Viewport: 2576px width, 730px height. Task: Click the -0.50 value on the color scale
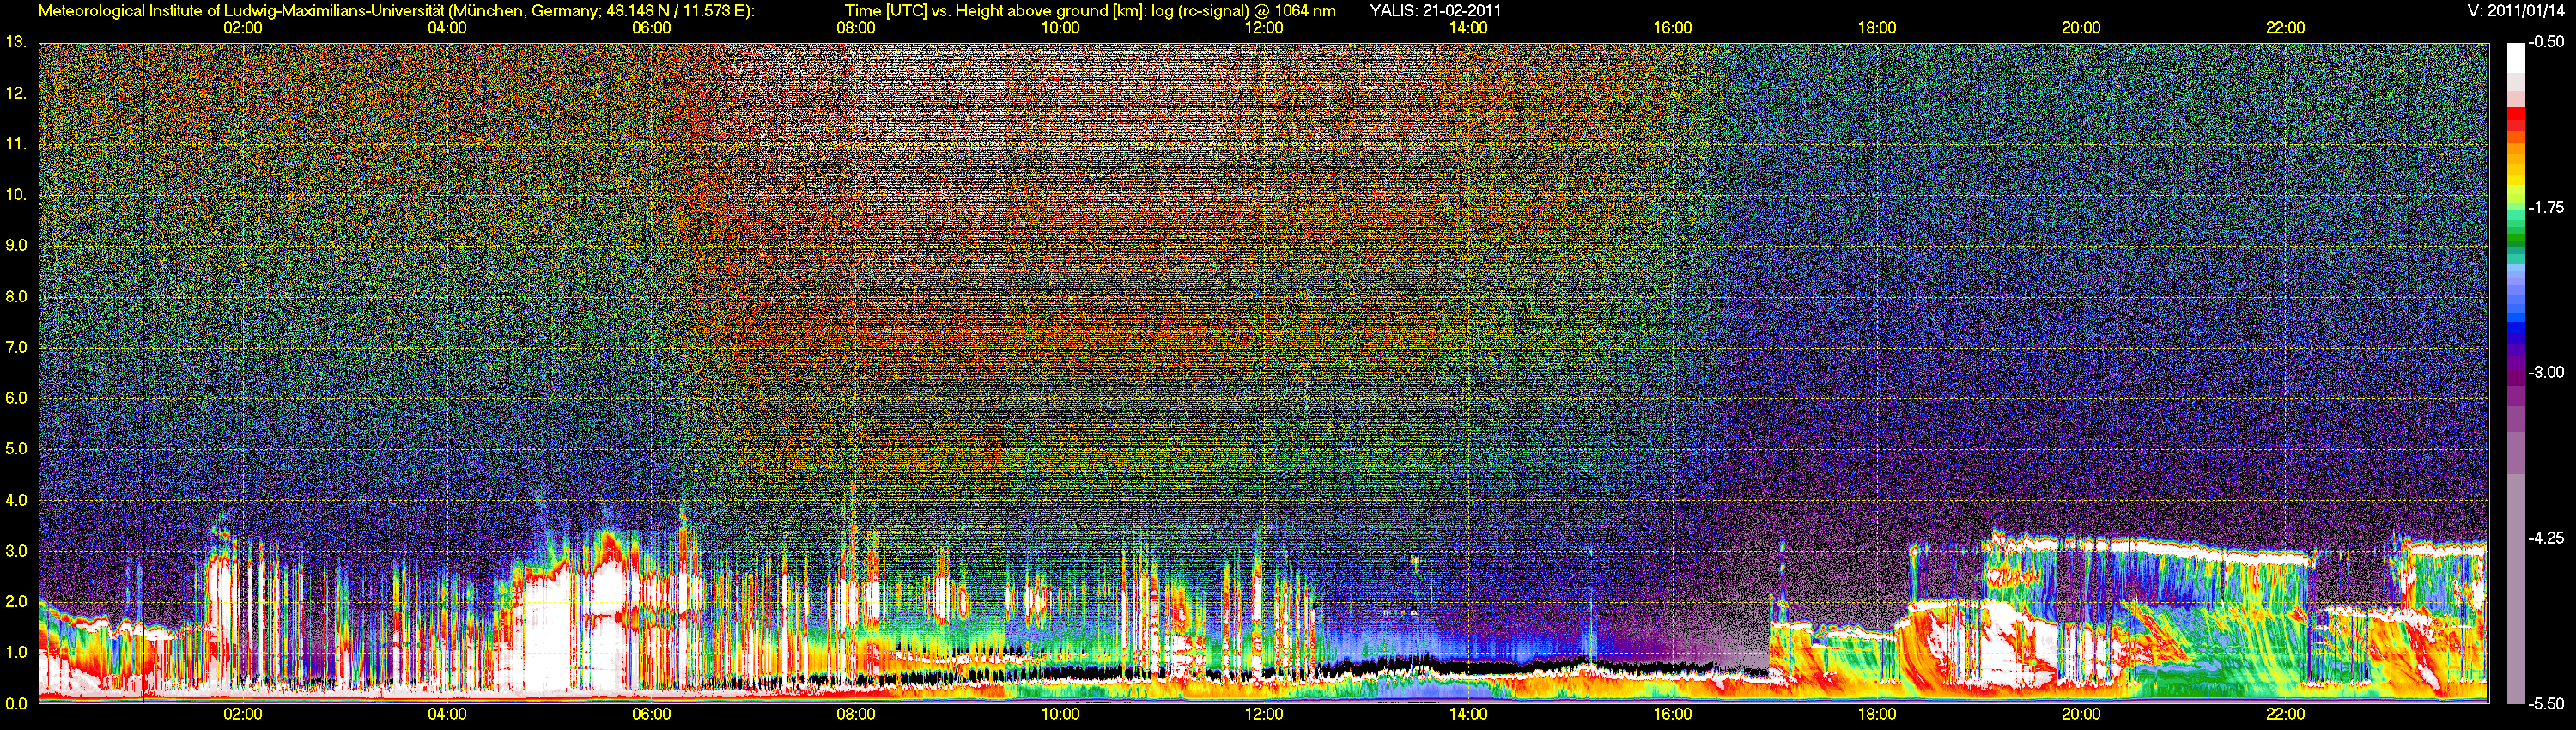(x=2546, y=42)
